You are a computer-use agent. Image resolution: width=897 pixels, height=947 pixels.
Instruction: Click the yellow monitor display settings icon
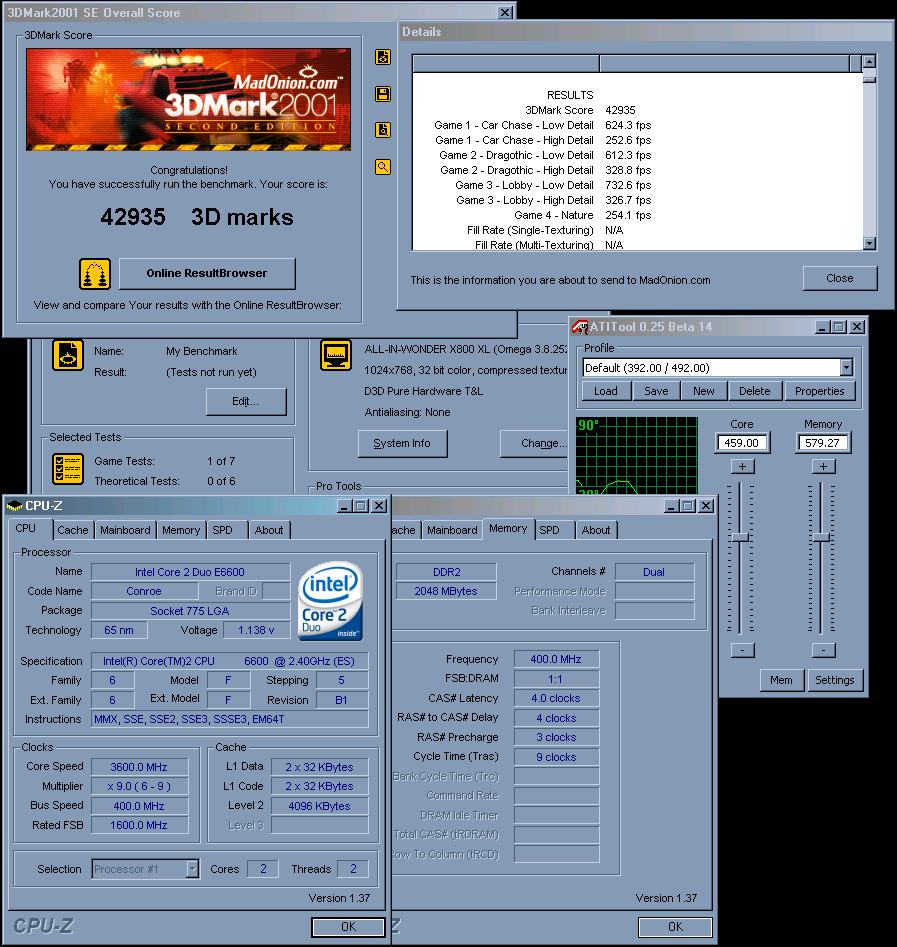[336, 355]
